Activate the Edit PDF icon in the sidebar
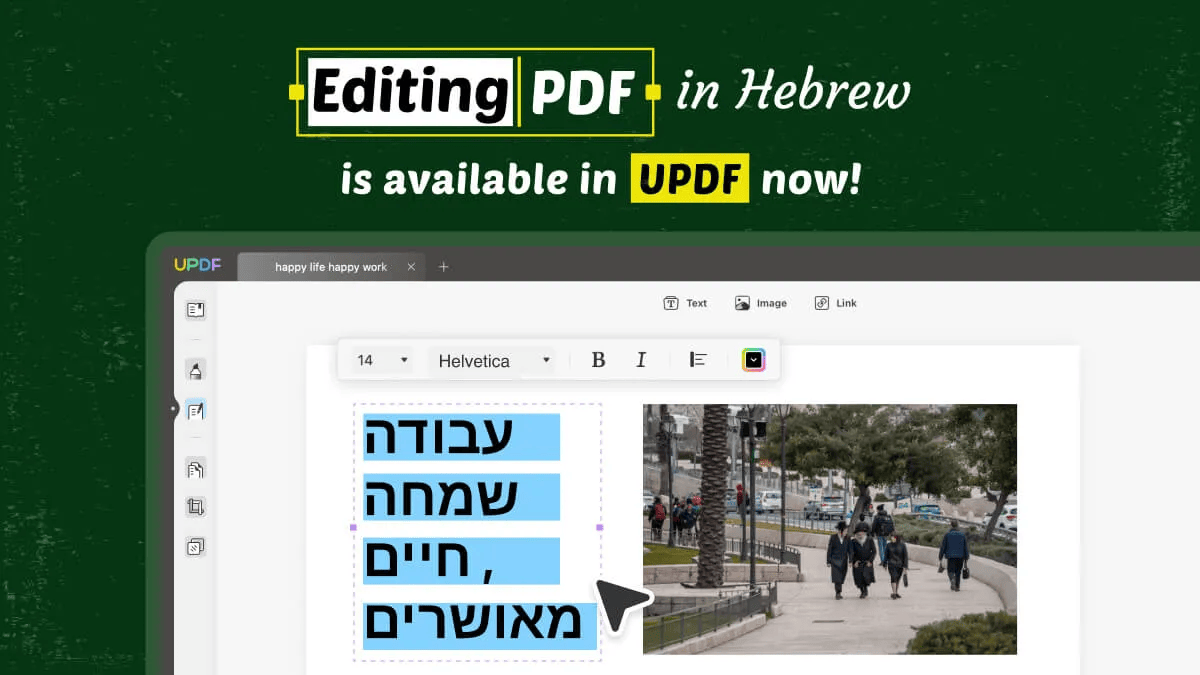Screen dimensions: 1200x675 pyautogui.click(x=195, y=410)
